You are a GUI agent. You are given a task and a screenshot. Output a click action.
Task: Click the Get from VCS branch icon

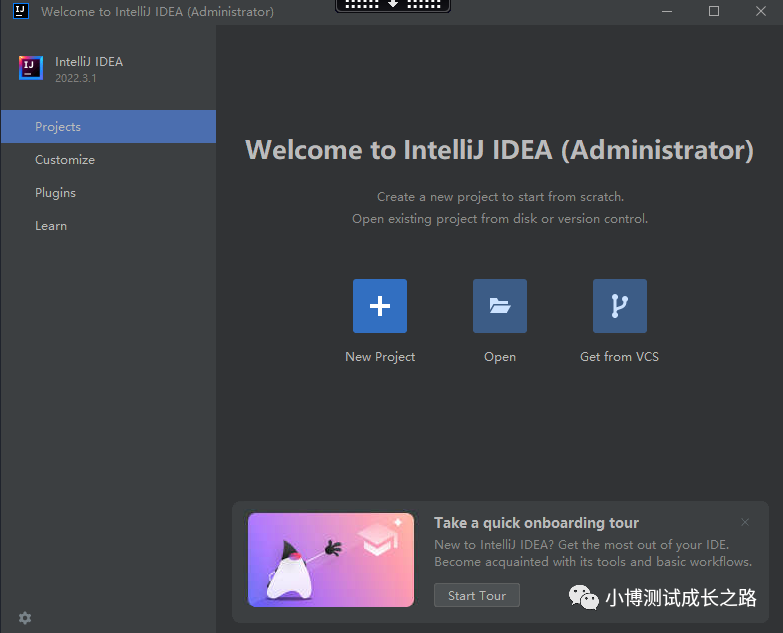620,306
